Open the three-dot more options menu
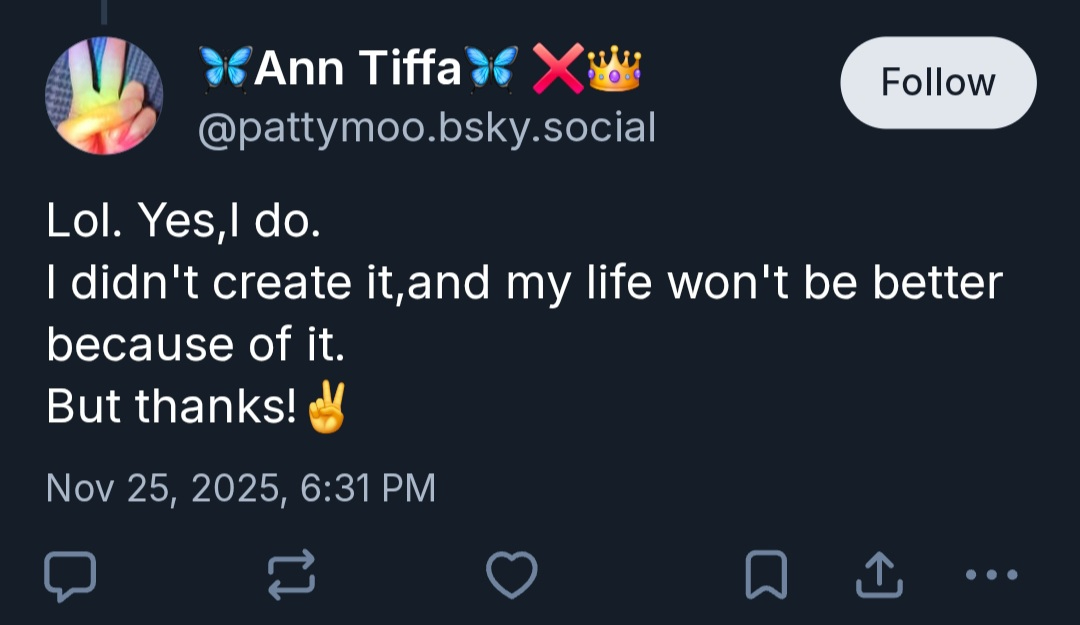Screen dimensions: 1080x625 point(991,575)
